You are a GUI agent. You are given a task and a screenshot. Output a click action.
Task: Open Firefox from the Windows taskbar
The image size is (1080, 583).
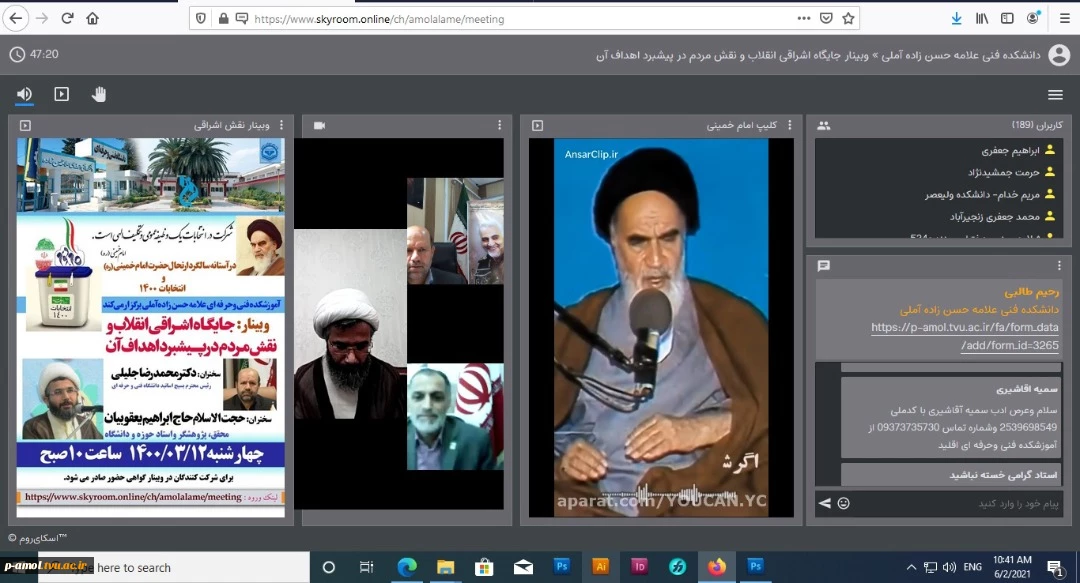(x=716, y=567)
